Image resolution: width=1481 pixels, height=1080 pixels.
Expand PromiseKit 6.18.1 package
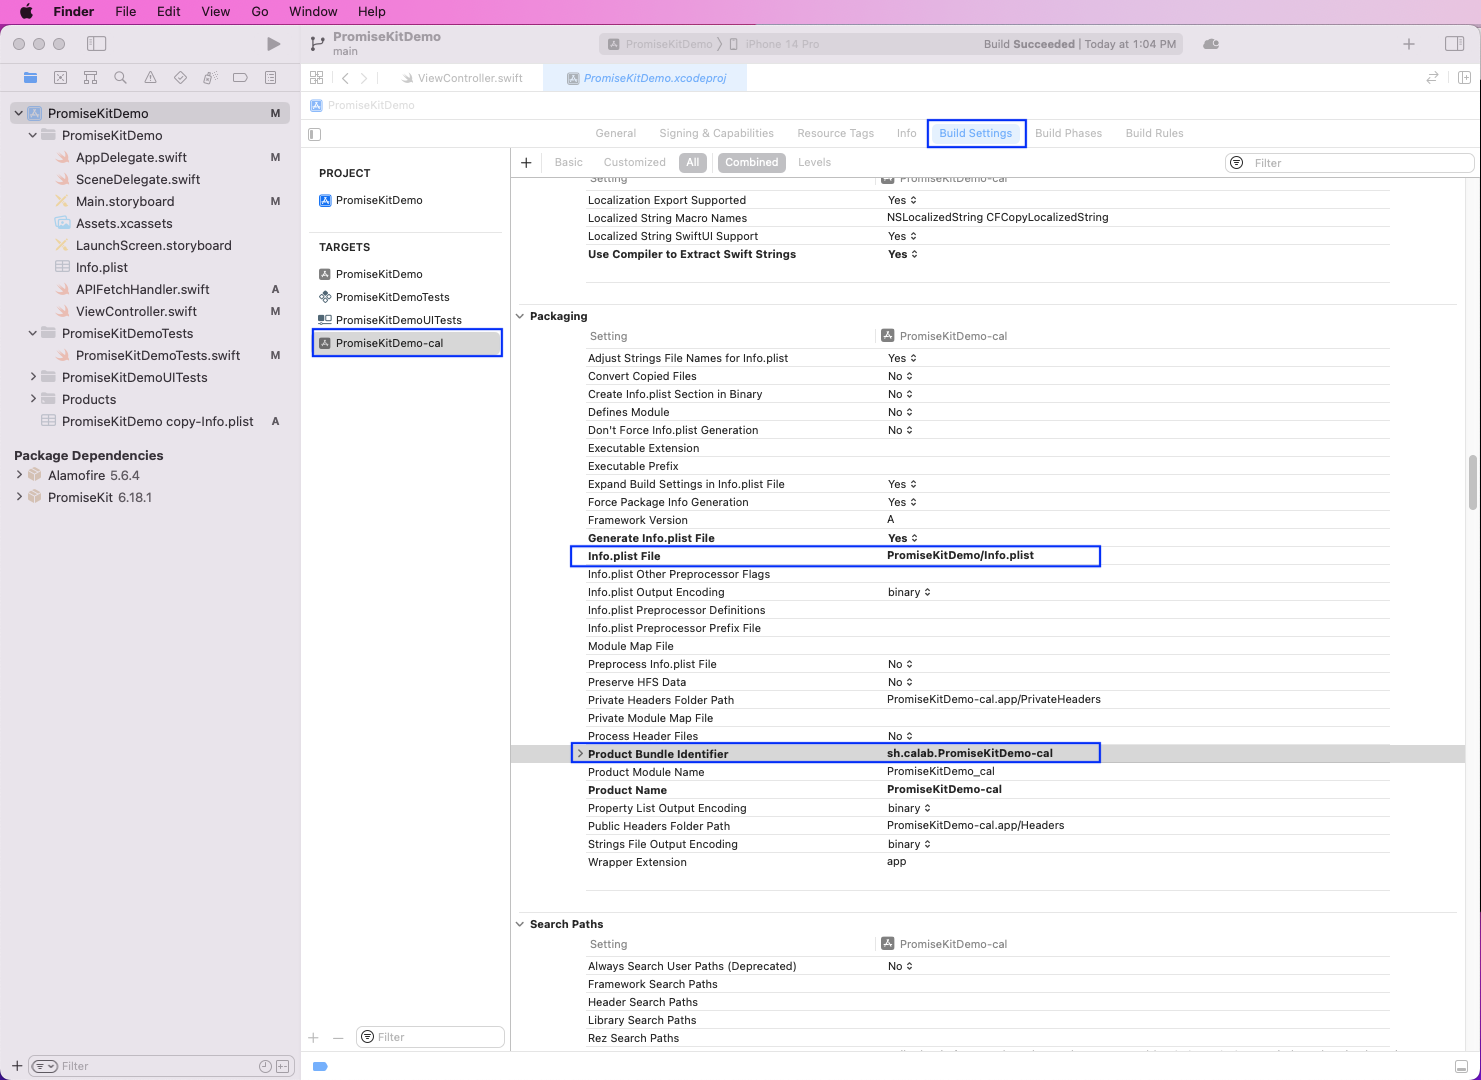tap(19, 497)
